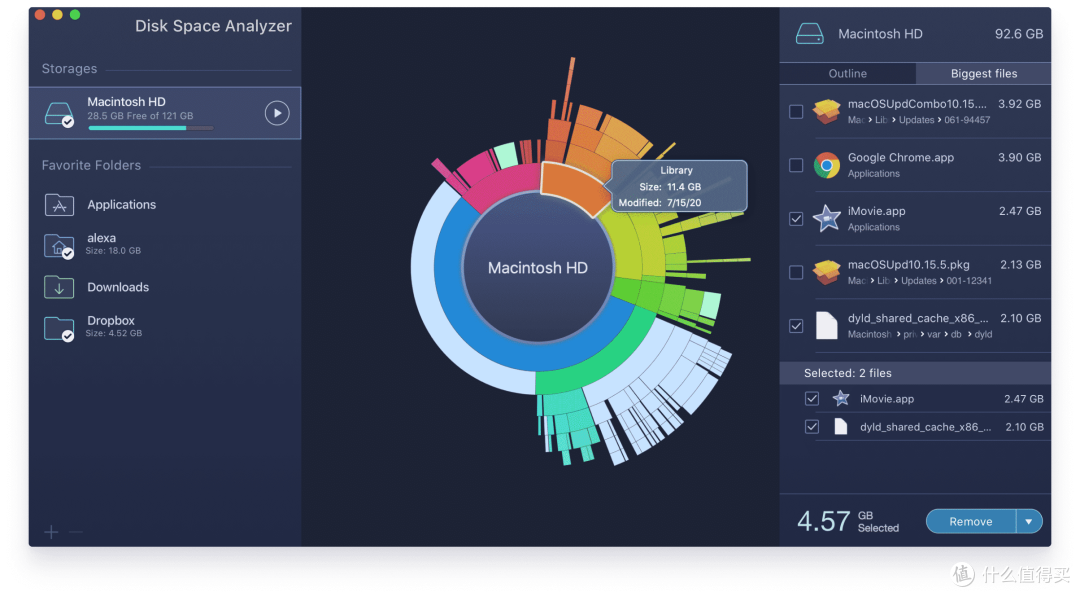Click the Updates path segment under macOSUpdCombo10.15
1080x597 pixels.
917,120
